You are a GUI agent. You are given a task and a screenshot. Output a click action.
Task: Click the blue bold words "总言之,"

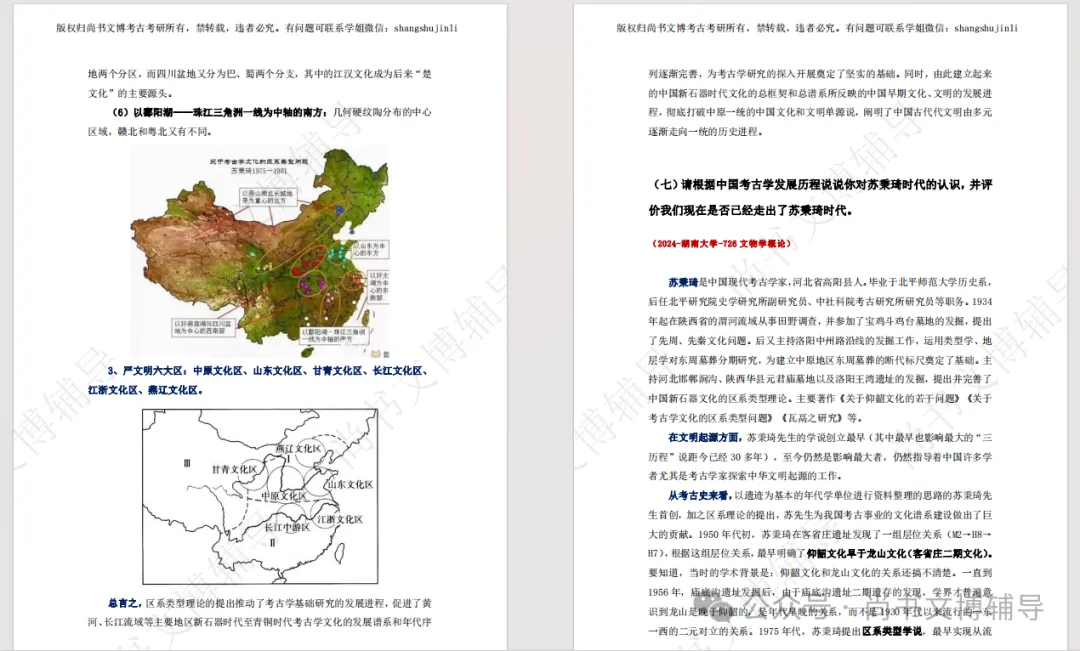[125, 603]
